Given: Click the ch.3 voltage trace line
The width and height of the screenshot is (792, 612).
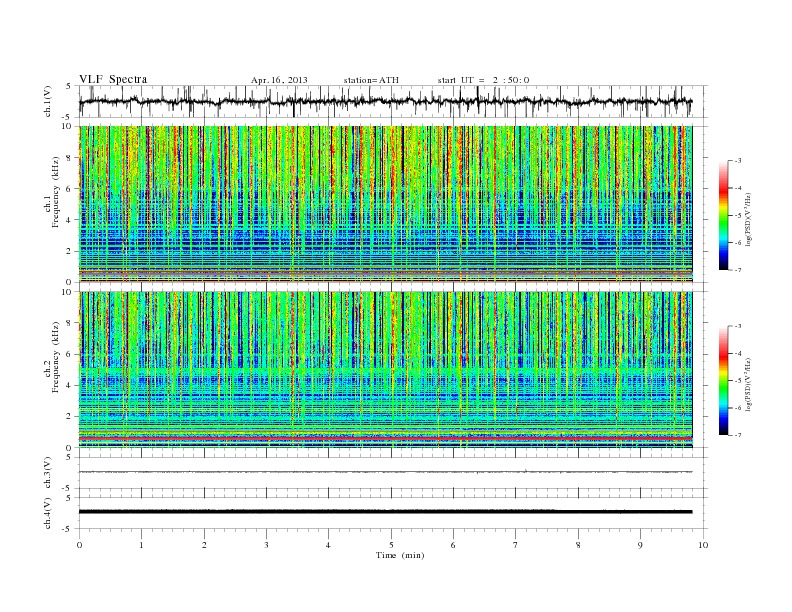Looking at the screenshot, I should pos(385,472).
